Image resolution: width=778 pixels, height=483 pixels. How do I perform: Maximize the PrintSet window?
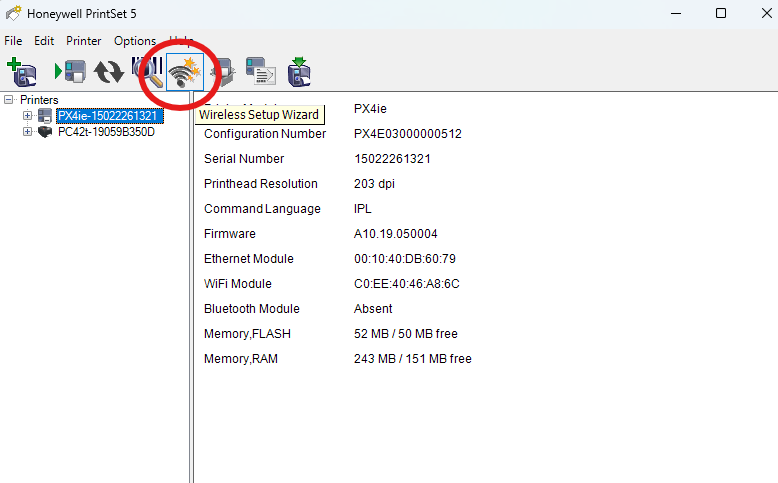[721, 13]
